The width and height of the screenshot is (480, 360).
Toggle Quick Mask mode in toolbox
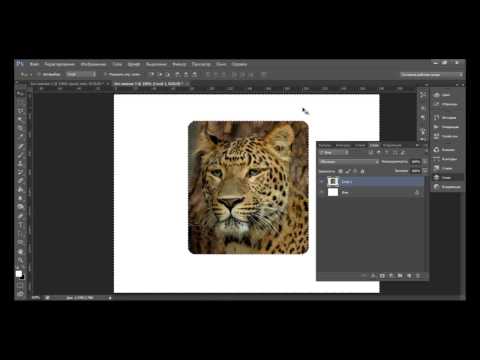click(x=21, y=285)
